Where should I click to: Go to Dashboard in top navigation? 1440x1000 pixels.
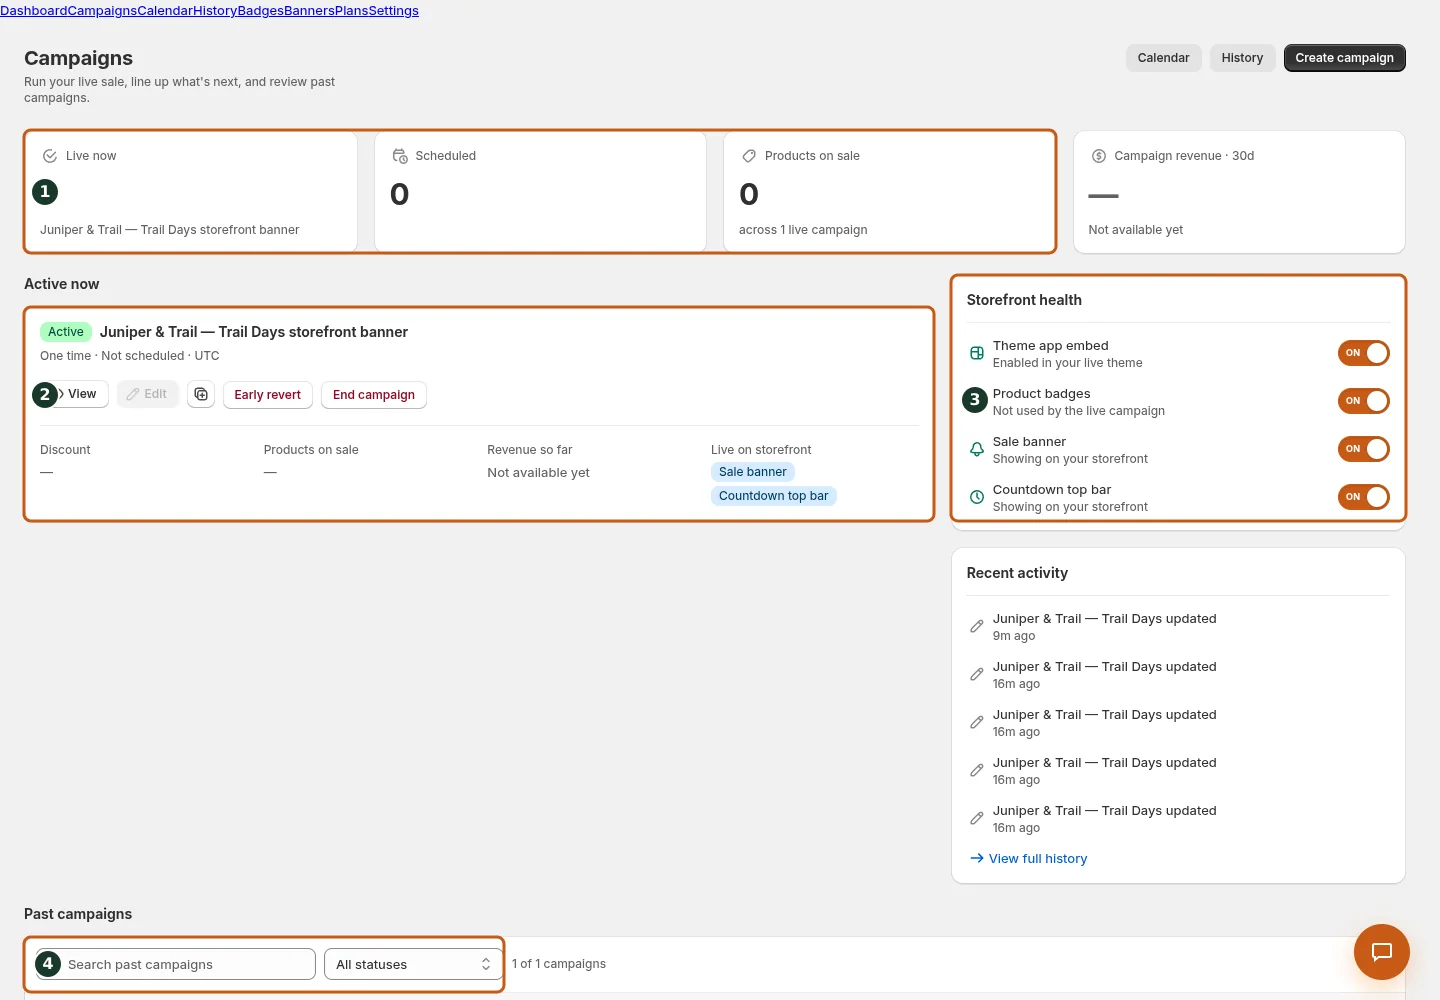tap(34, 11)
